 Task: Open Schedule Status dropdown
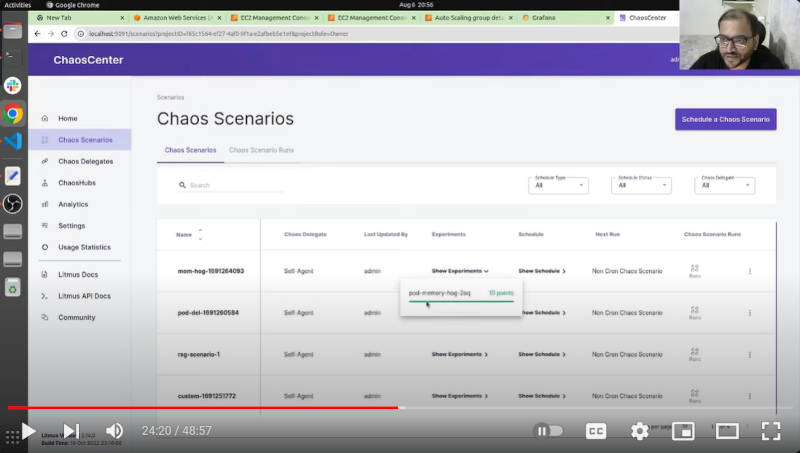point(641,185)
